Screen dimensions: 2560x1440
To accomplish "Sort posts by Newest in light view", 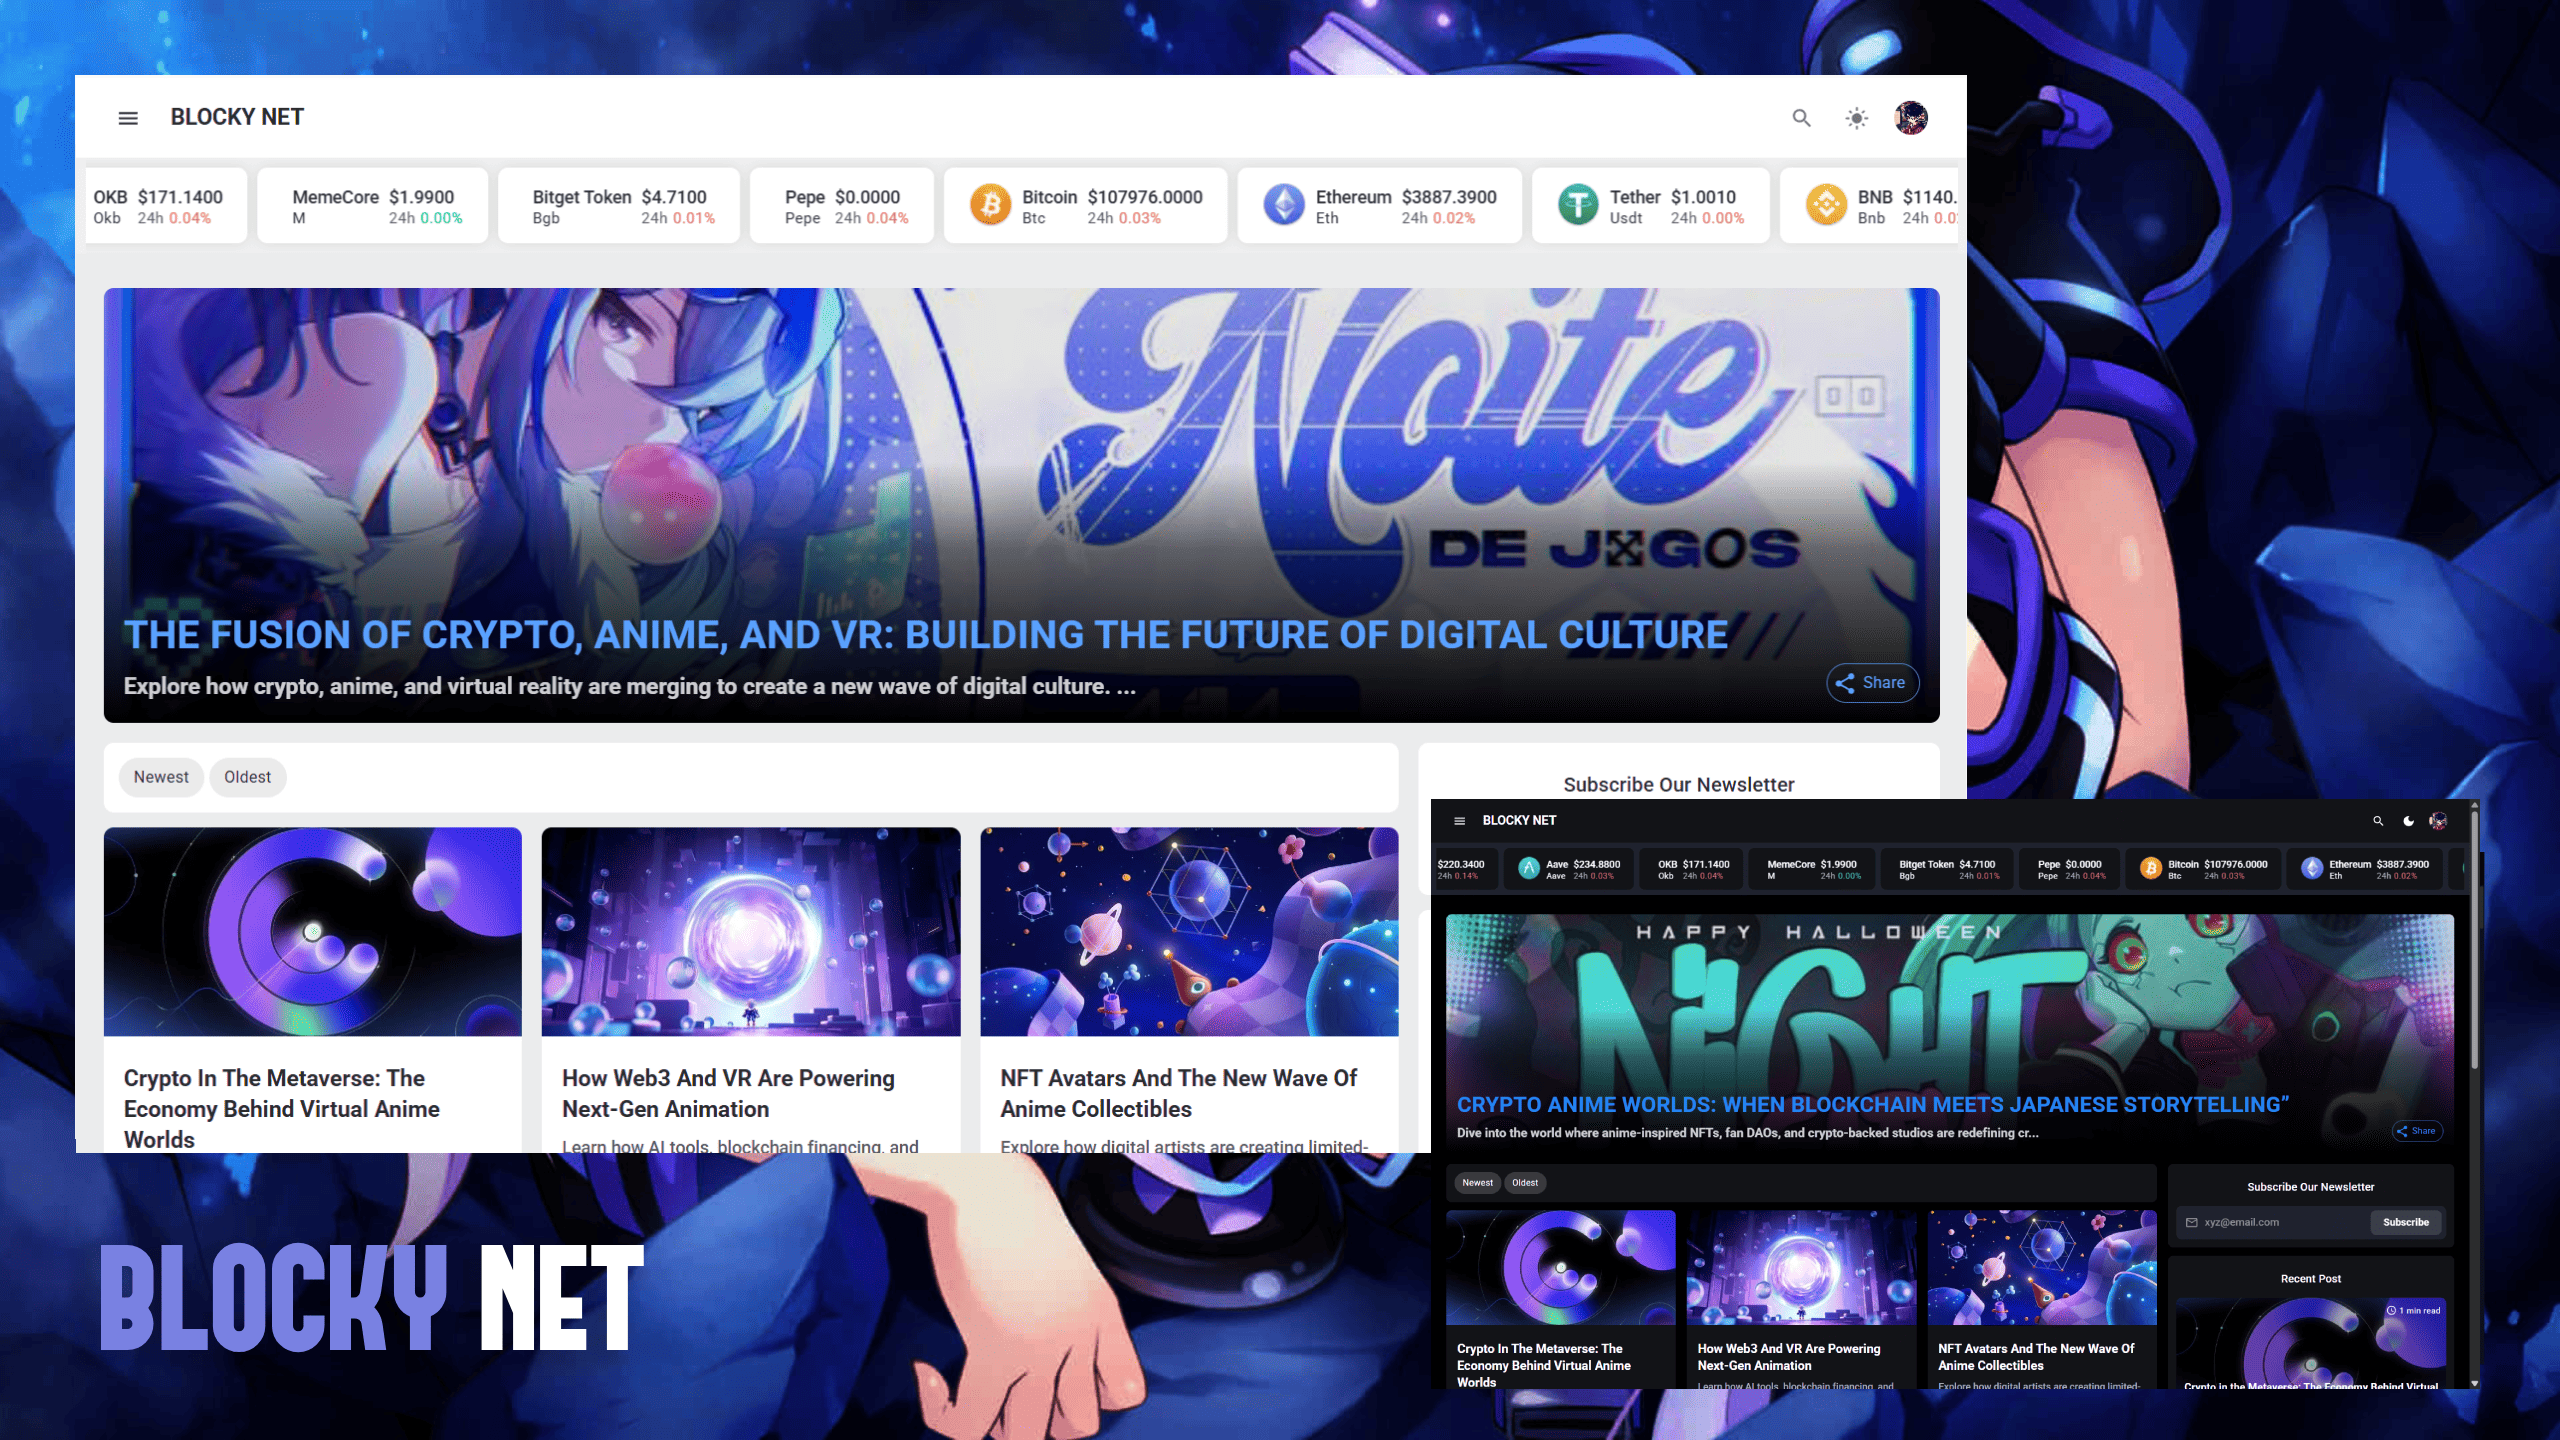I will [x=161, y=777].
